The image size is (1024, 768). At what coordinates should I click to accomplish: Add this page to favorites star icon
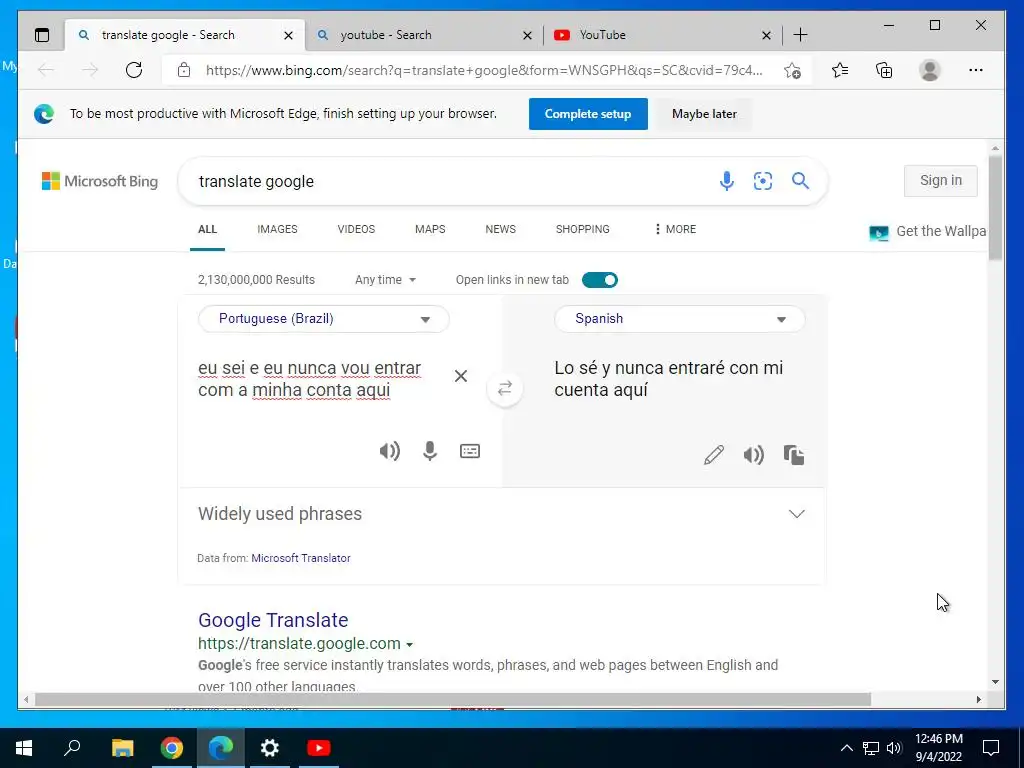792,71
